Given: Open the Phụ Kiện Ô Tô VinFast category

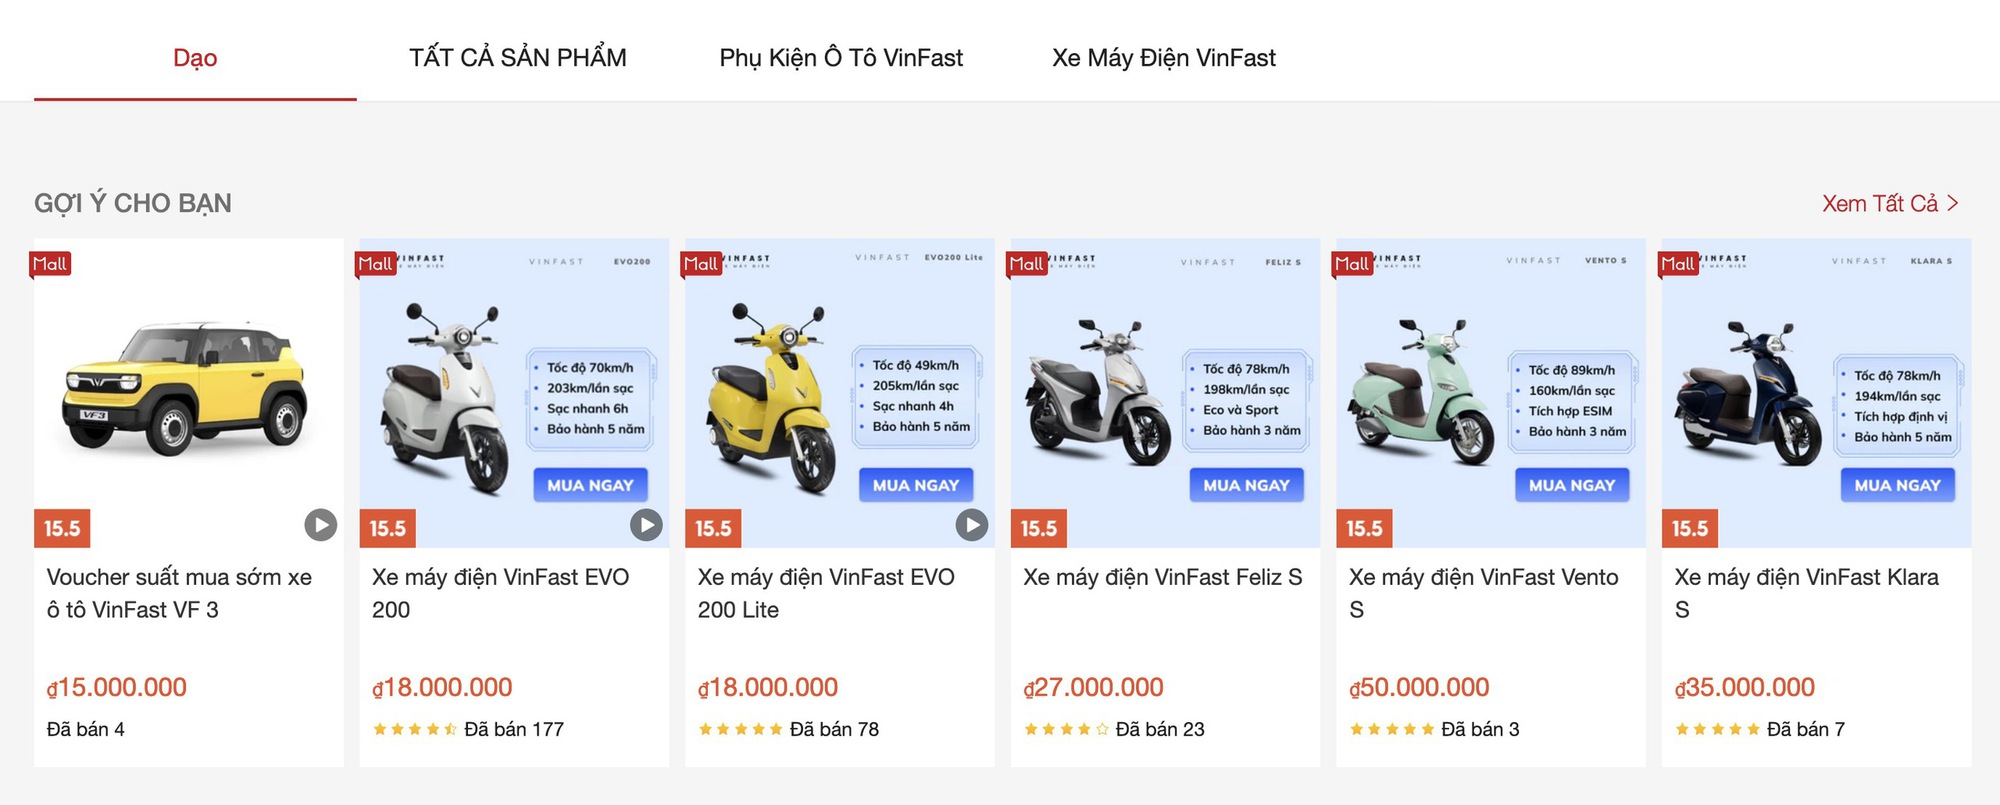Looking at the screenshot, I should [x=839, y=57].
